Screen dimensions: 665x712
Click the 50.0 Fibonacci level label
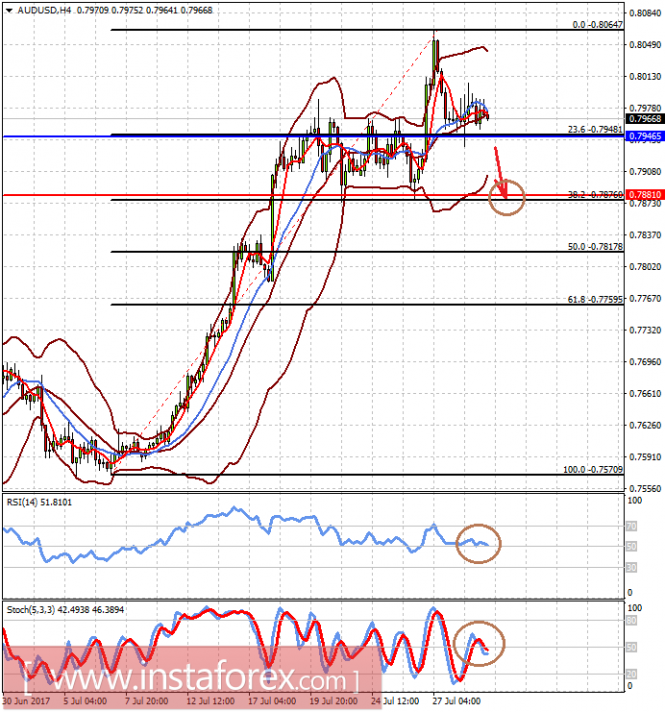[595, 246]
